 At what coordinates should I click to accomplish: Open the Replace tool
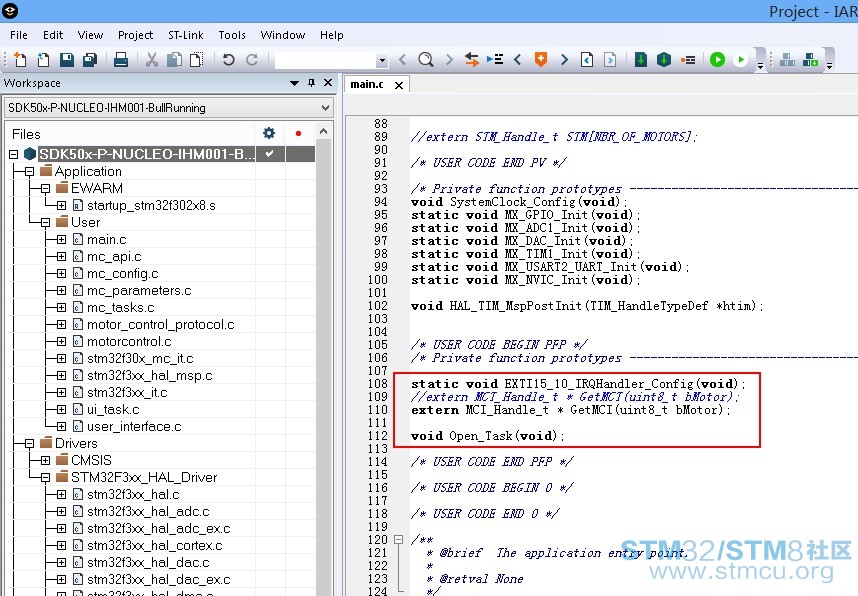coord(472,60)
